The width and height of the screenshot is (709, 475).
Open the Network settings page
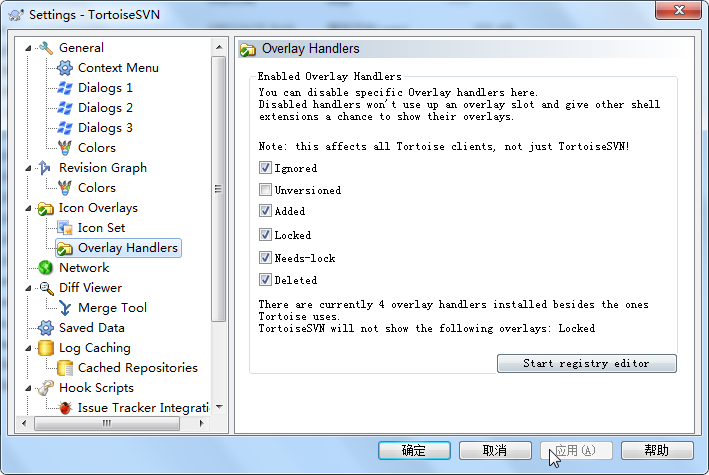[x=84, y=268]
